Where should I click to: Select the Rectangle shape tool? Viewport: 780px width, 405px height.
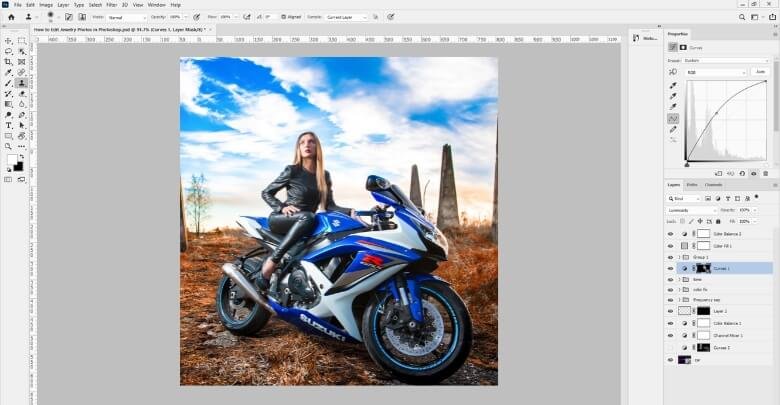[x=8, y=136]
